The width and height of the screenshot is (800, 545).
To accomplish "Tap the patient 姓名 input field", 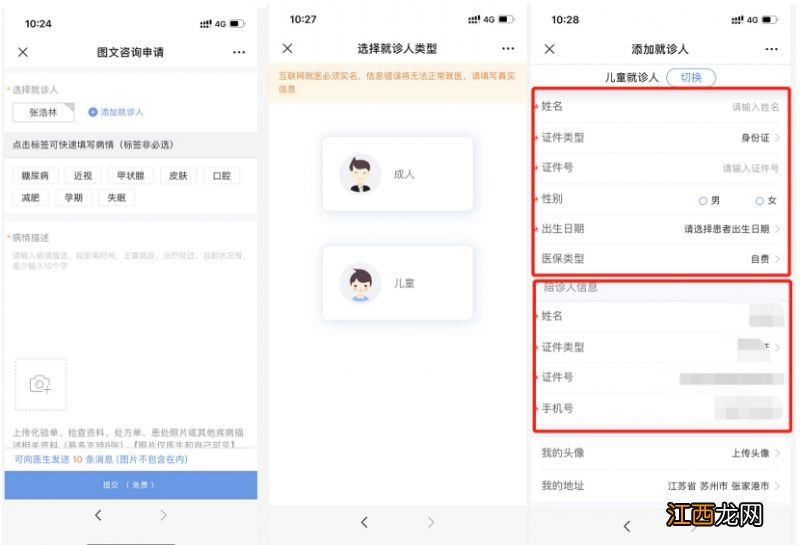I will click(x=661, y=107).
